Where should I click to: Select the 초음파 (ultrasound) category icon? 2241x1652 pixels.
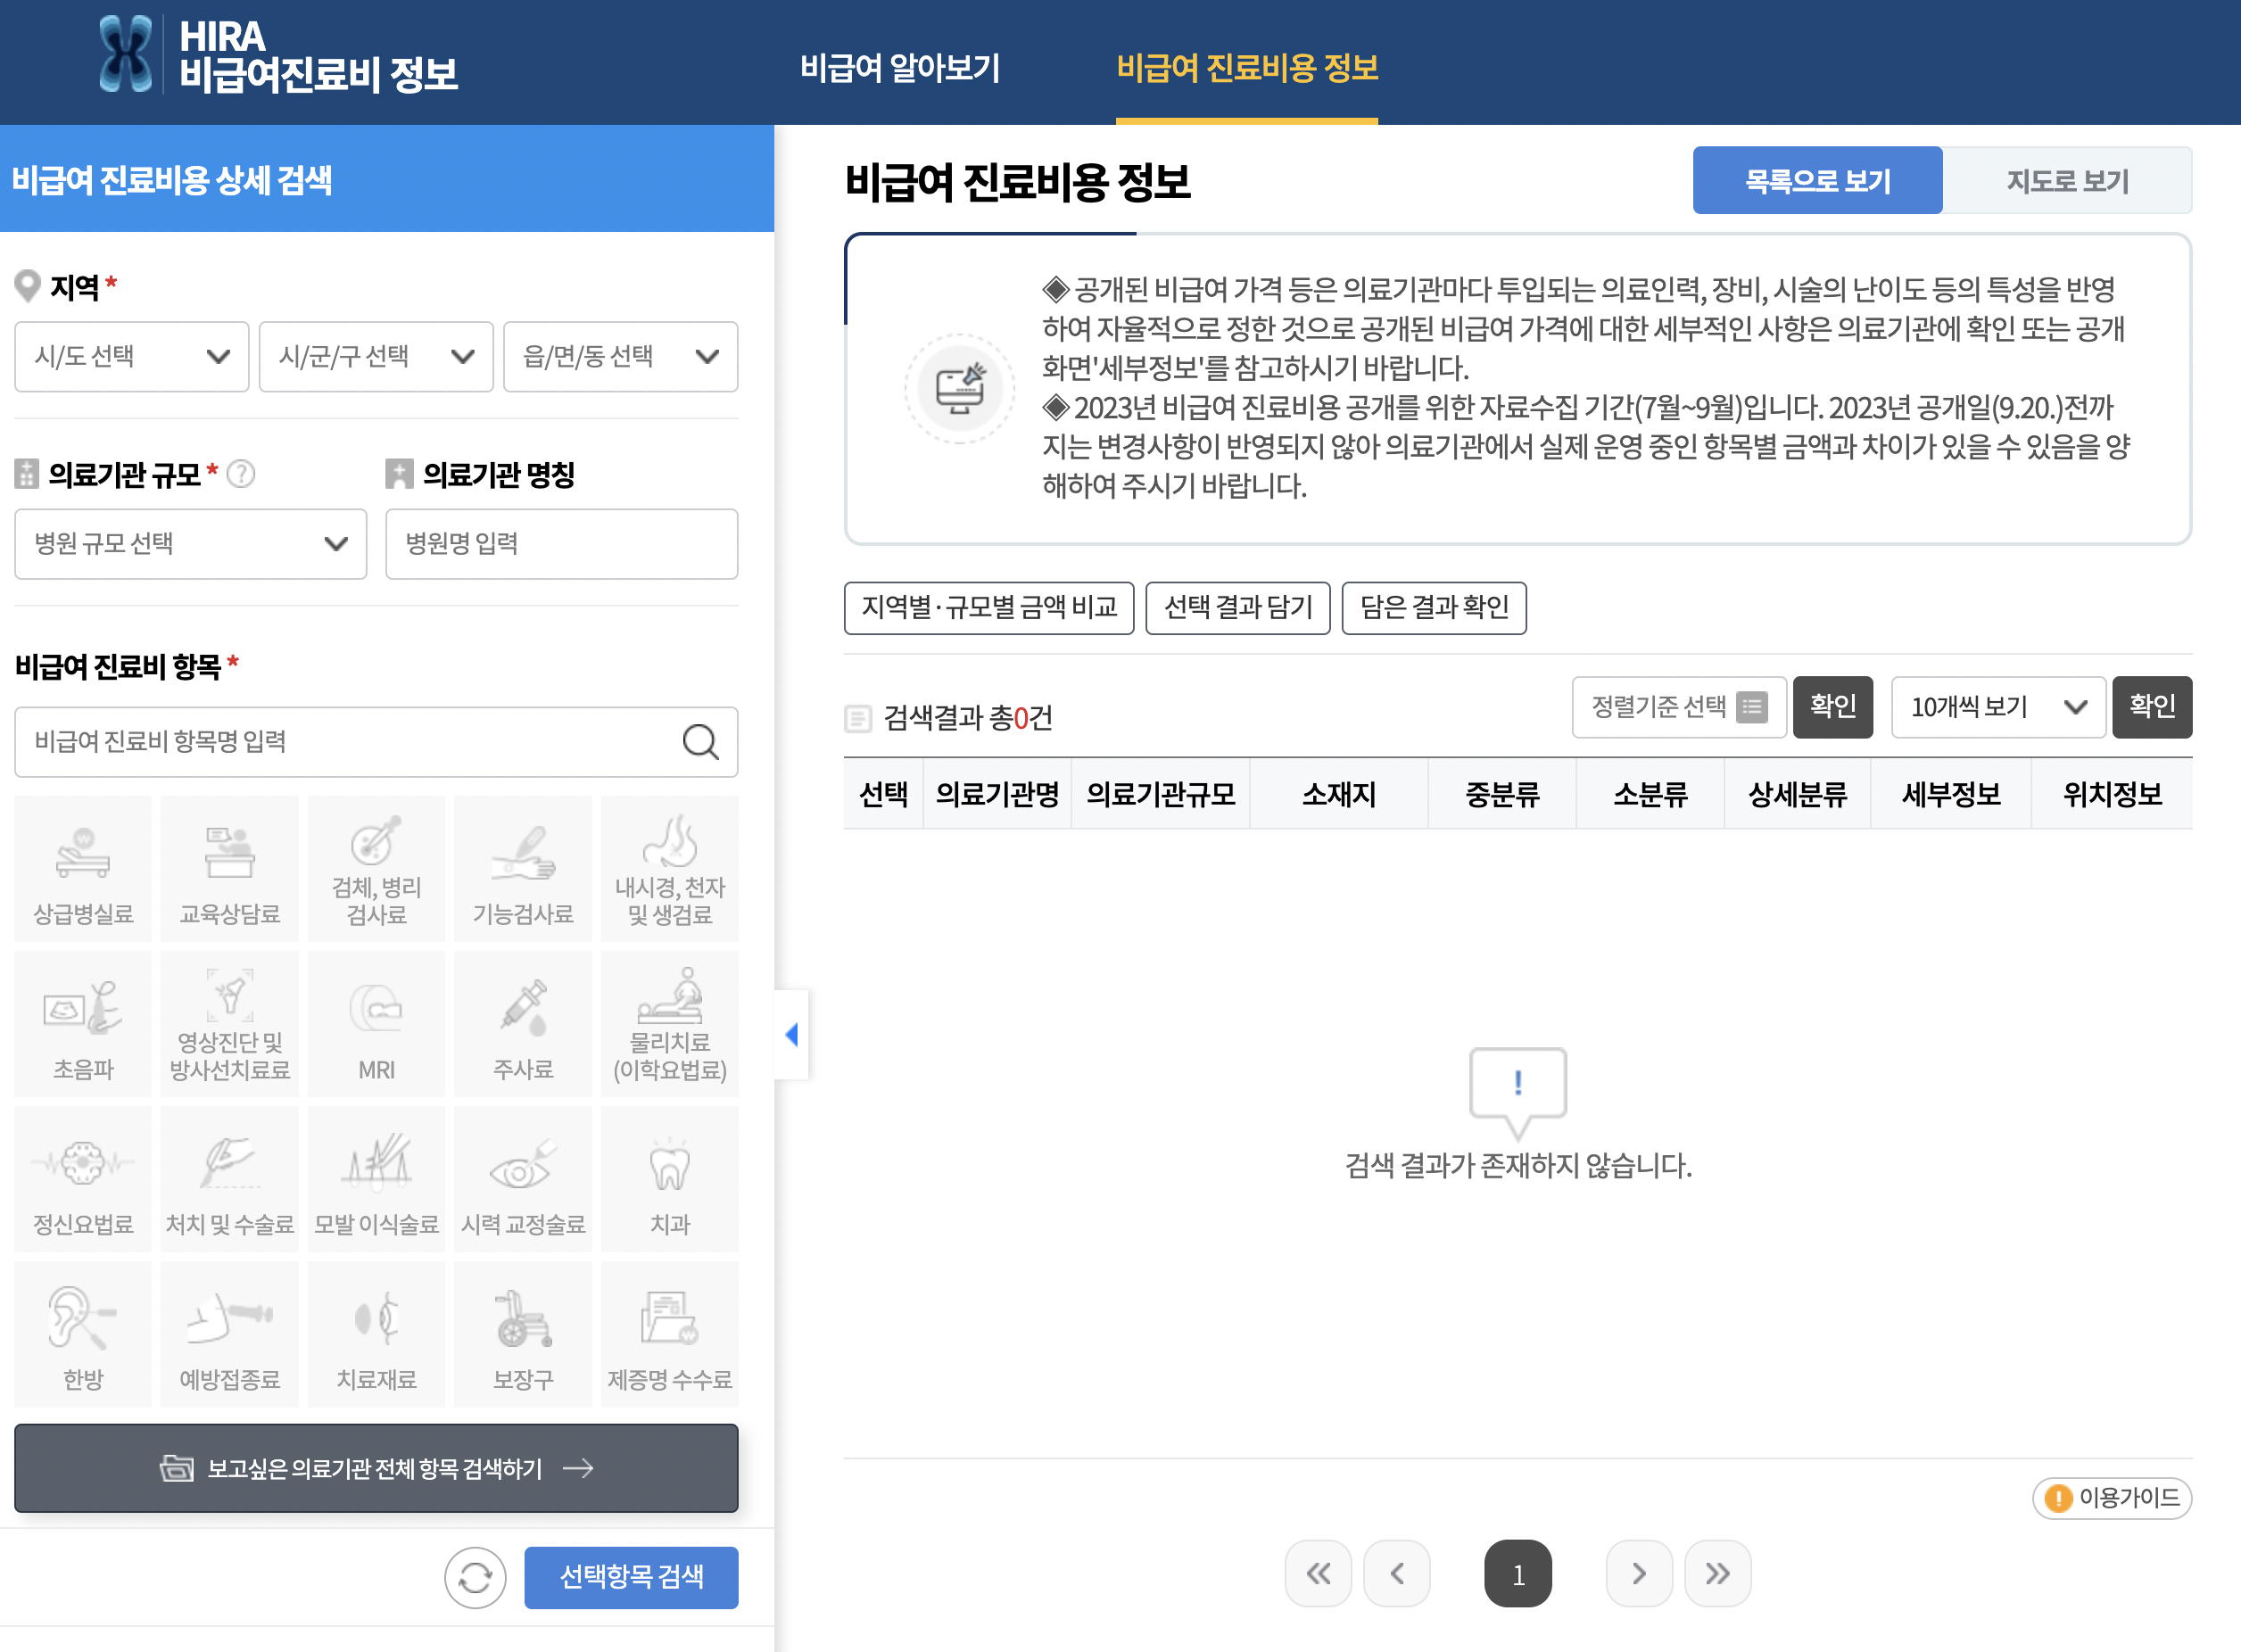[83, 1022]
